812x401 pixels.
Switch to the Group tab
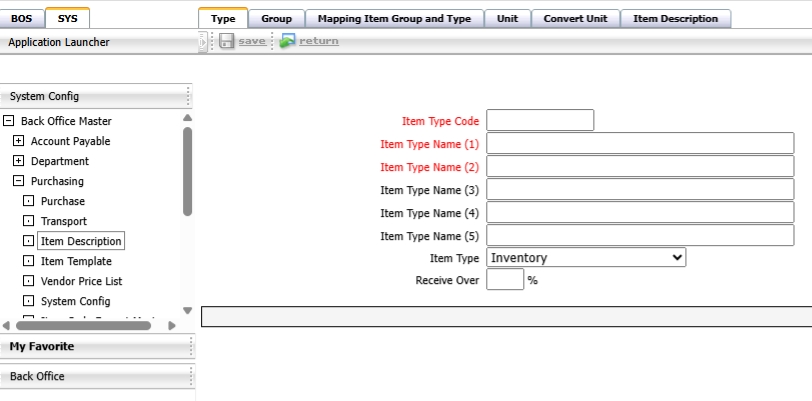click(276, 19)
